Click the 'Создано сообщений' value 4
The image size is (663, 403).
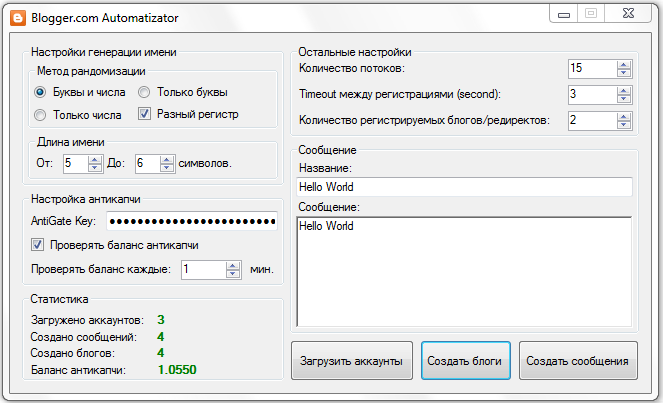pos(160,337)
